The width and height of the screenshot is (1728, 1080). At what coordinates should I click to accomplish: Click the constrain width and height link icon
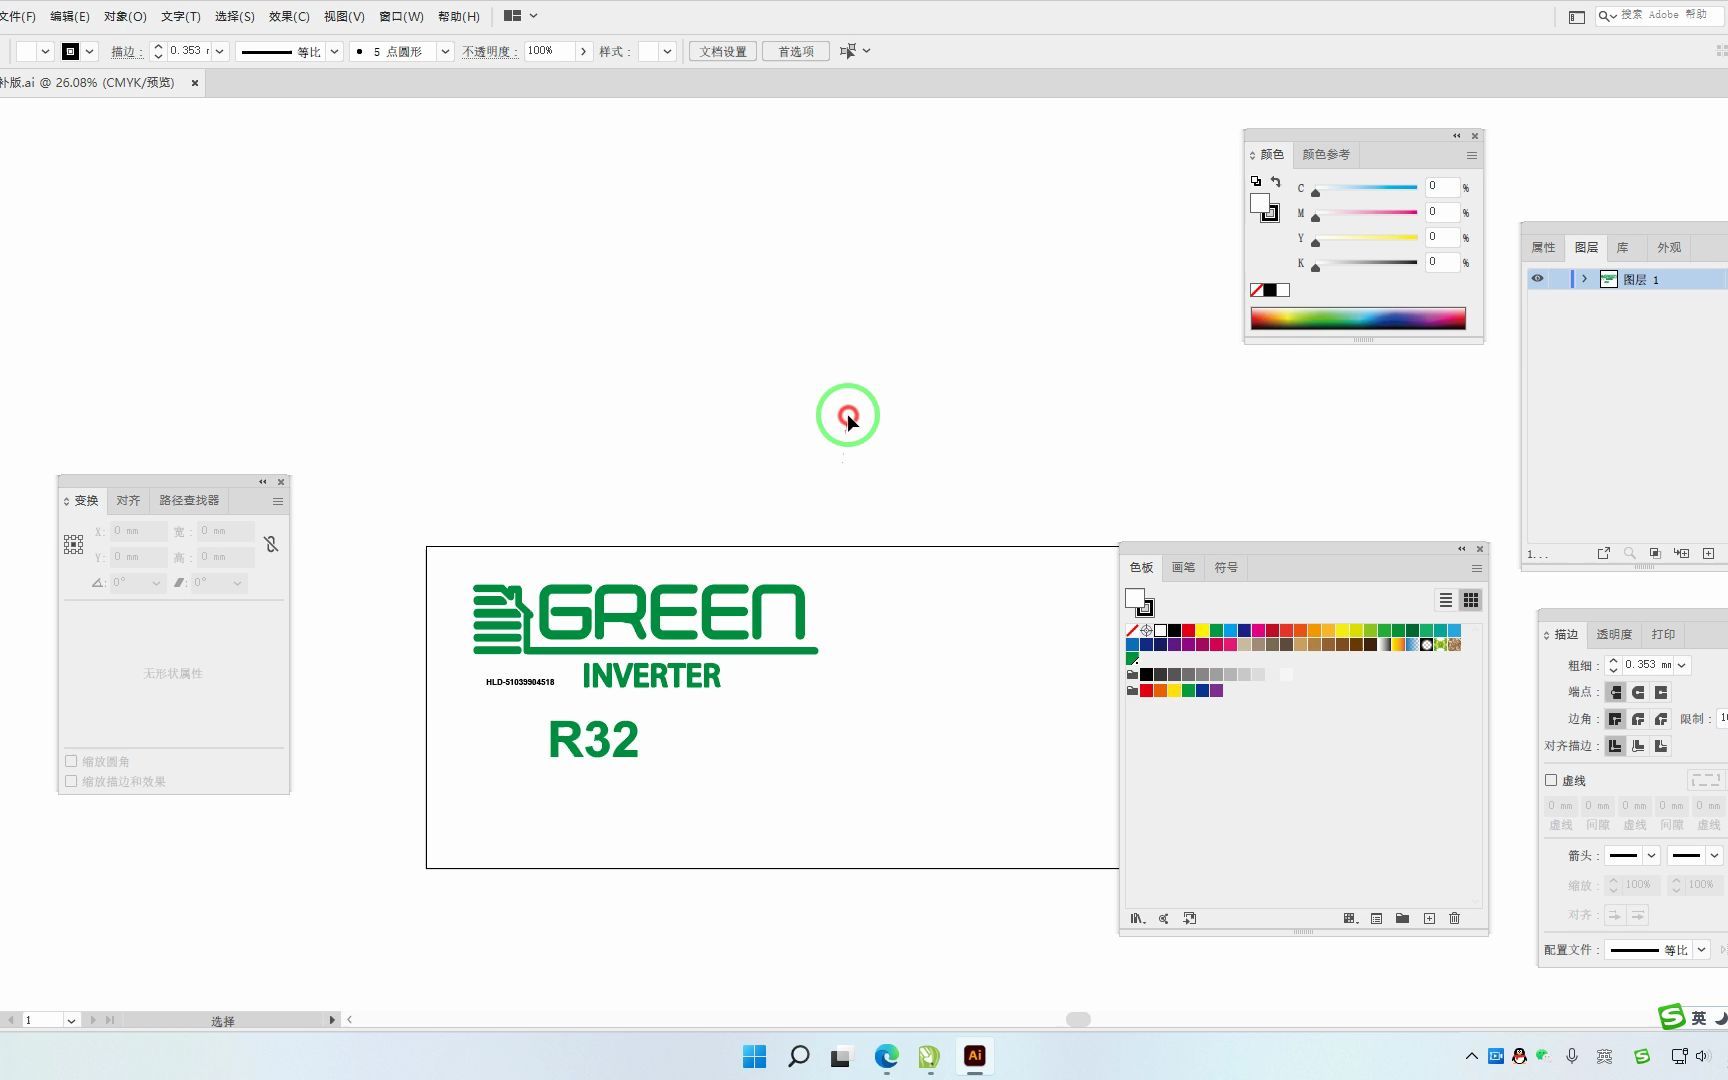point(271,544)
